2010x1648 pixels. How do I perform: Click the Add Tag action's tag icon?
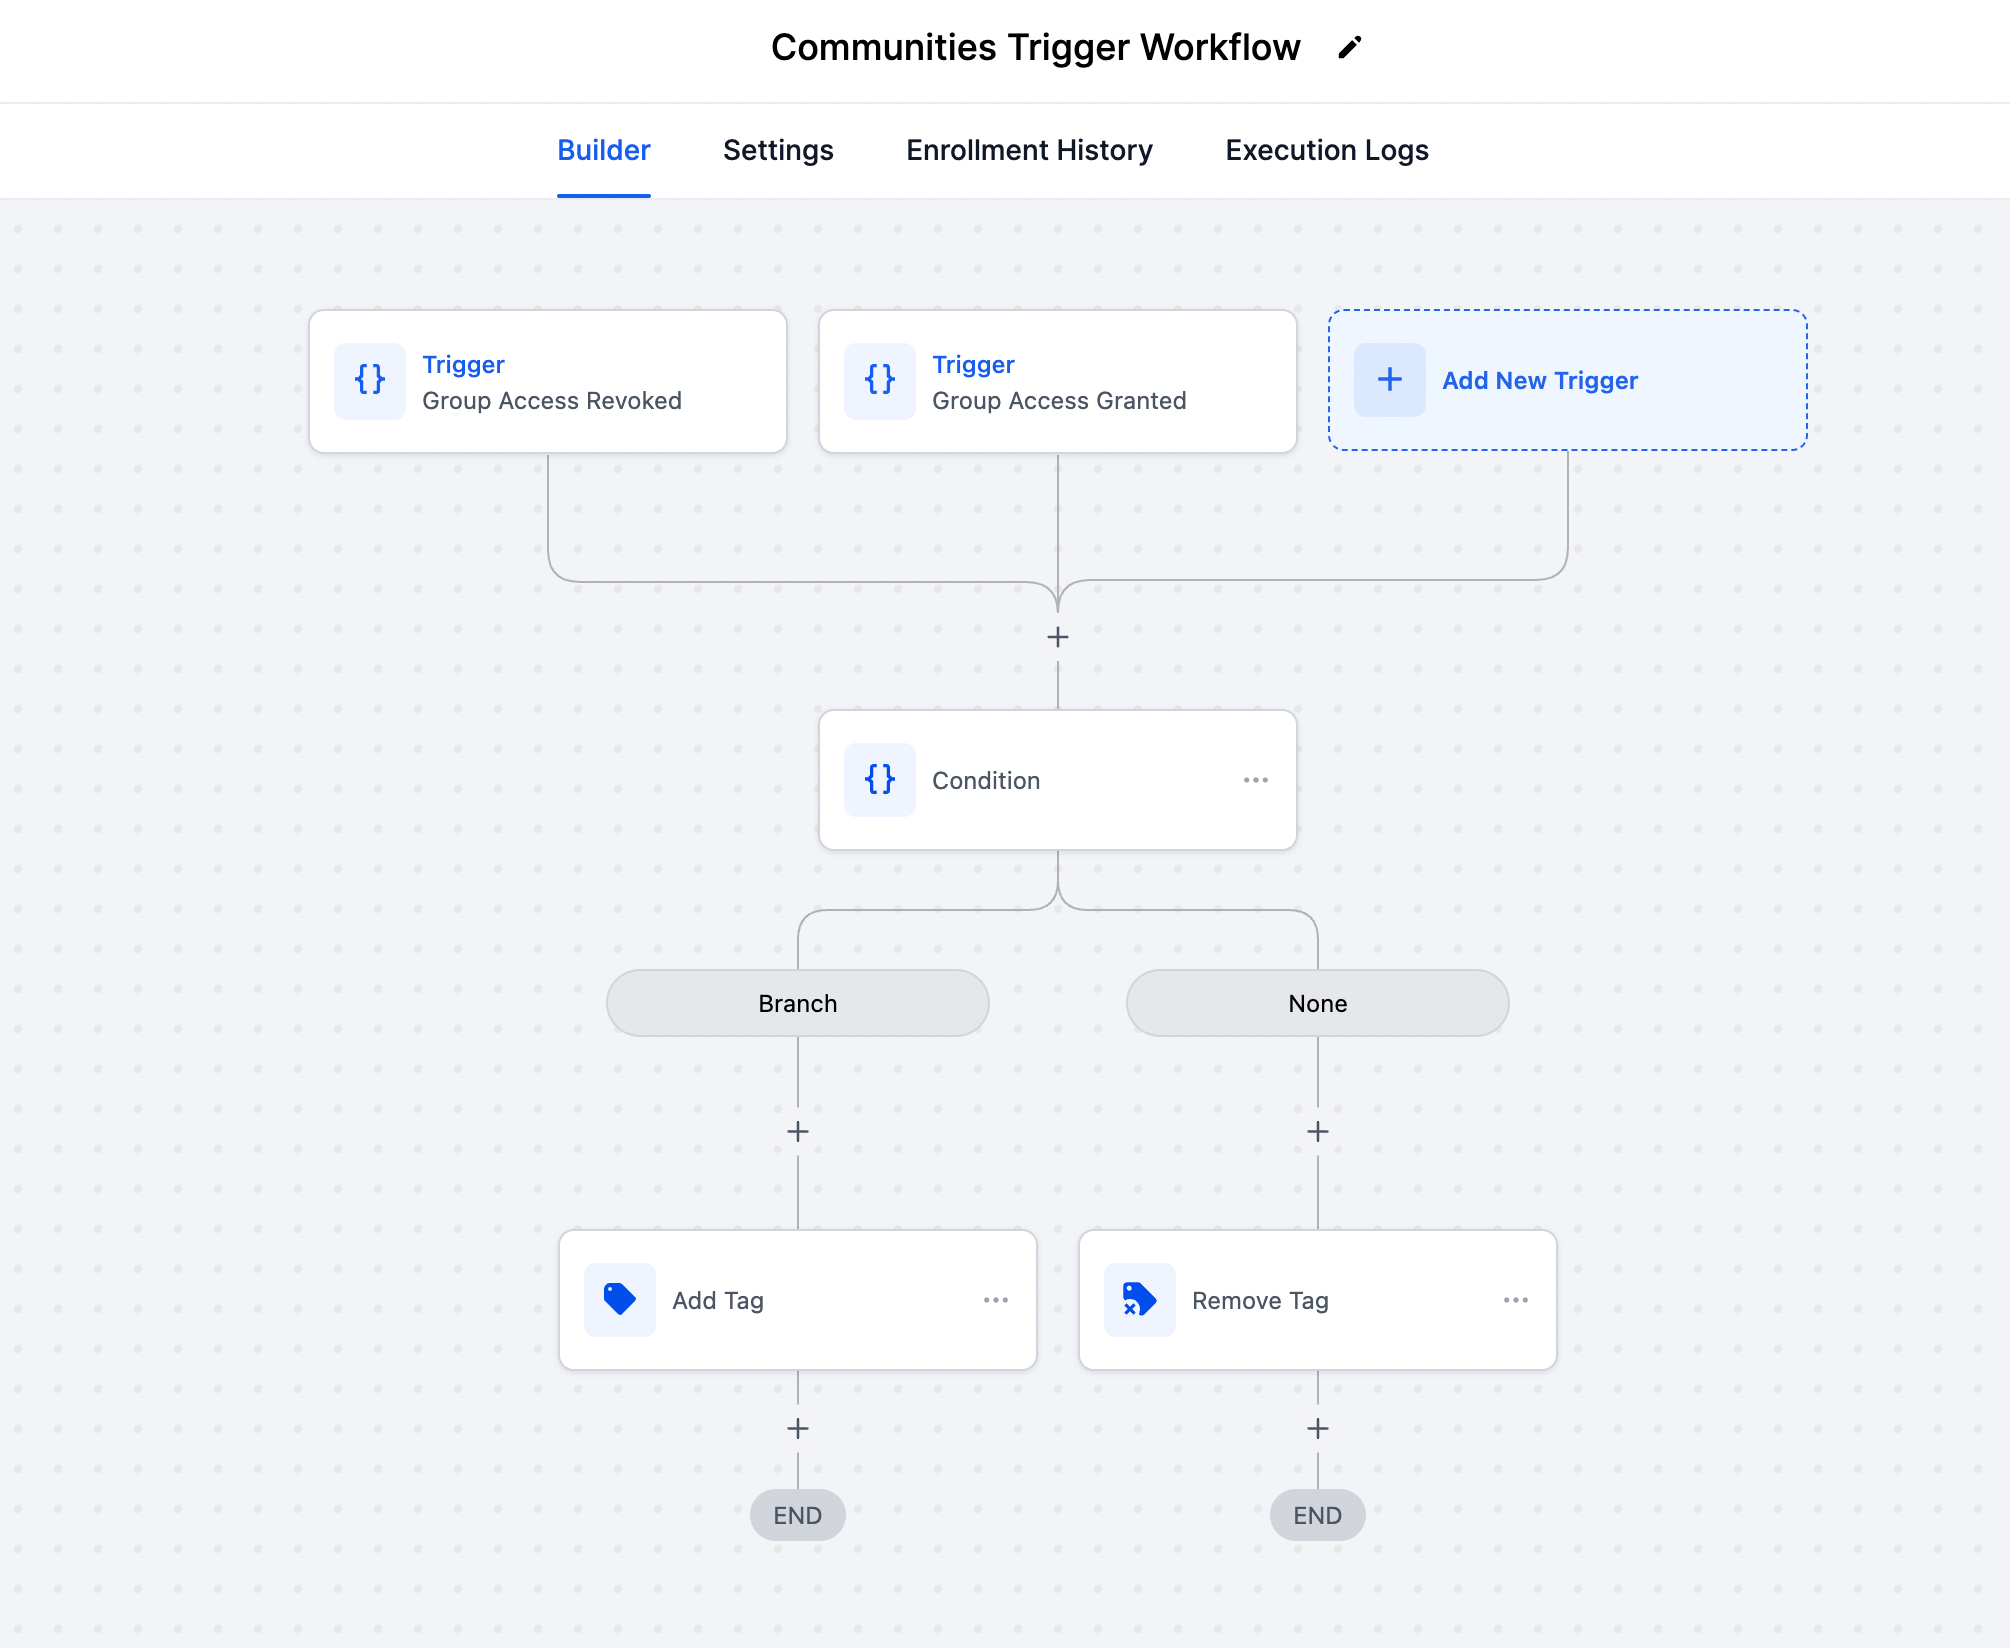point(619,1299)
